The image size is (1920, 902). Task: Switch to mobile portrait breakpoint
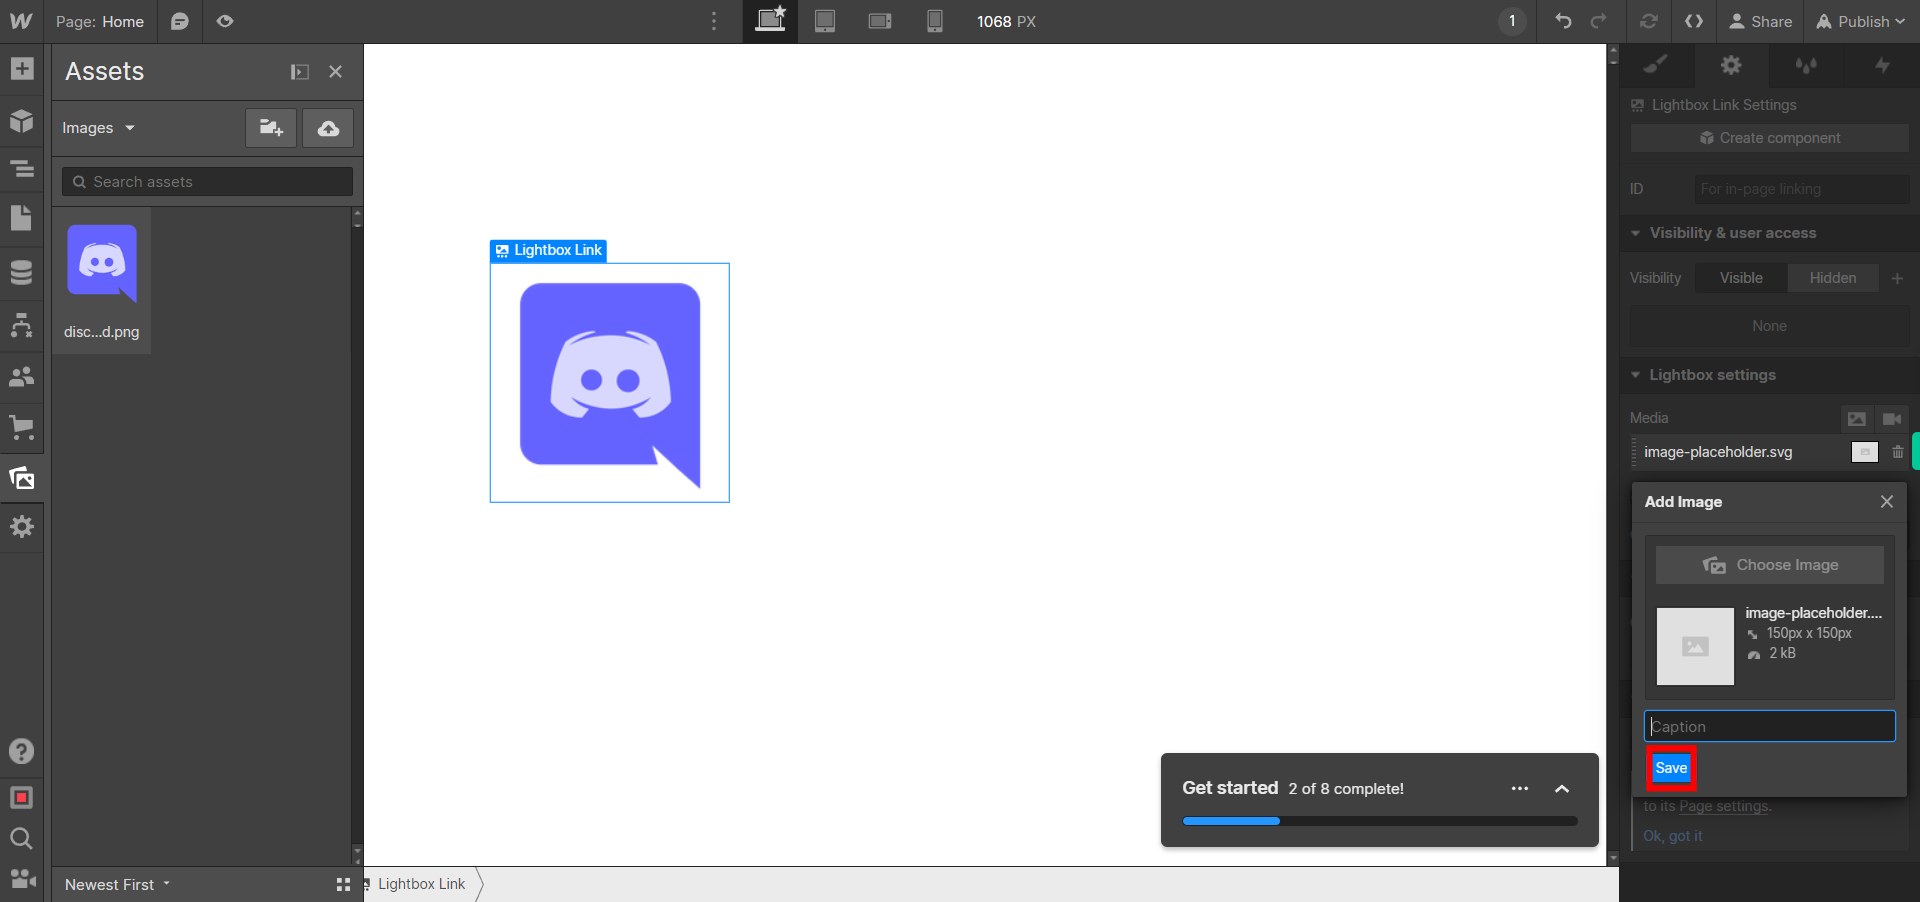click(x=935, y=21)
